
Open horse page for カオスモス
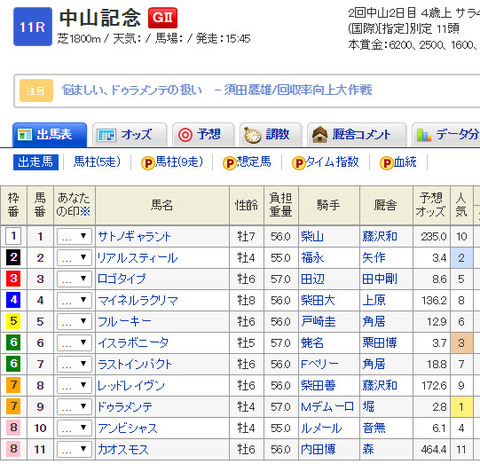tap(123, 450)
